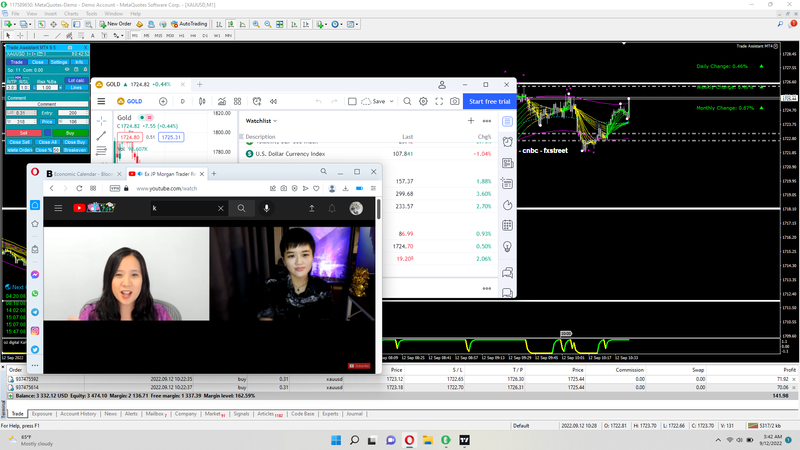Click the YouTube voice search microphone

266,208
